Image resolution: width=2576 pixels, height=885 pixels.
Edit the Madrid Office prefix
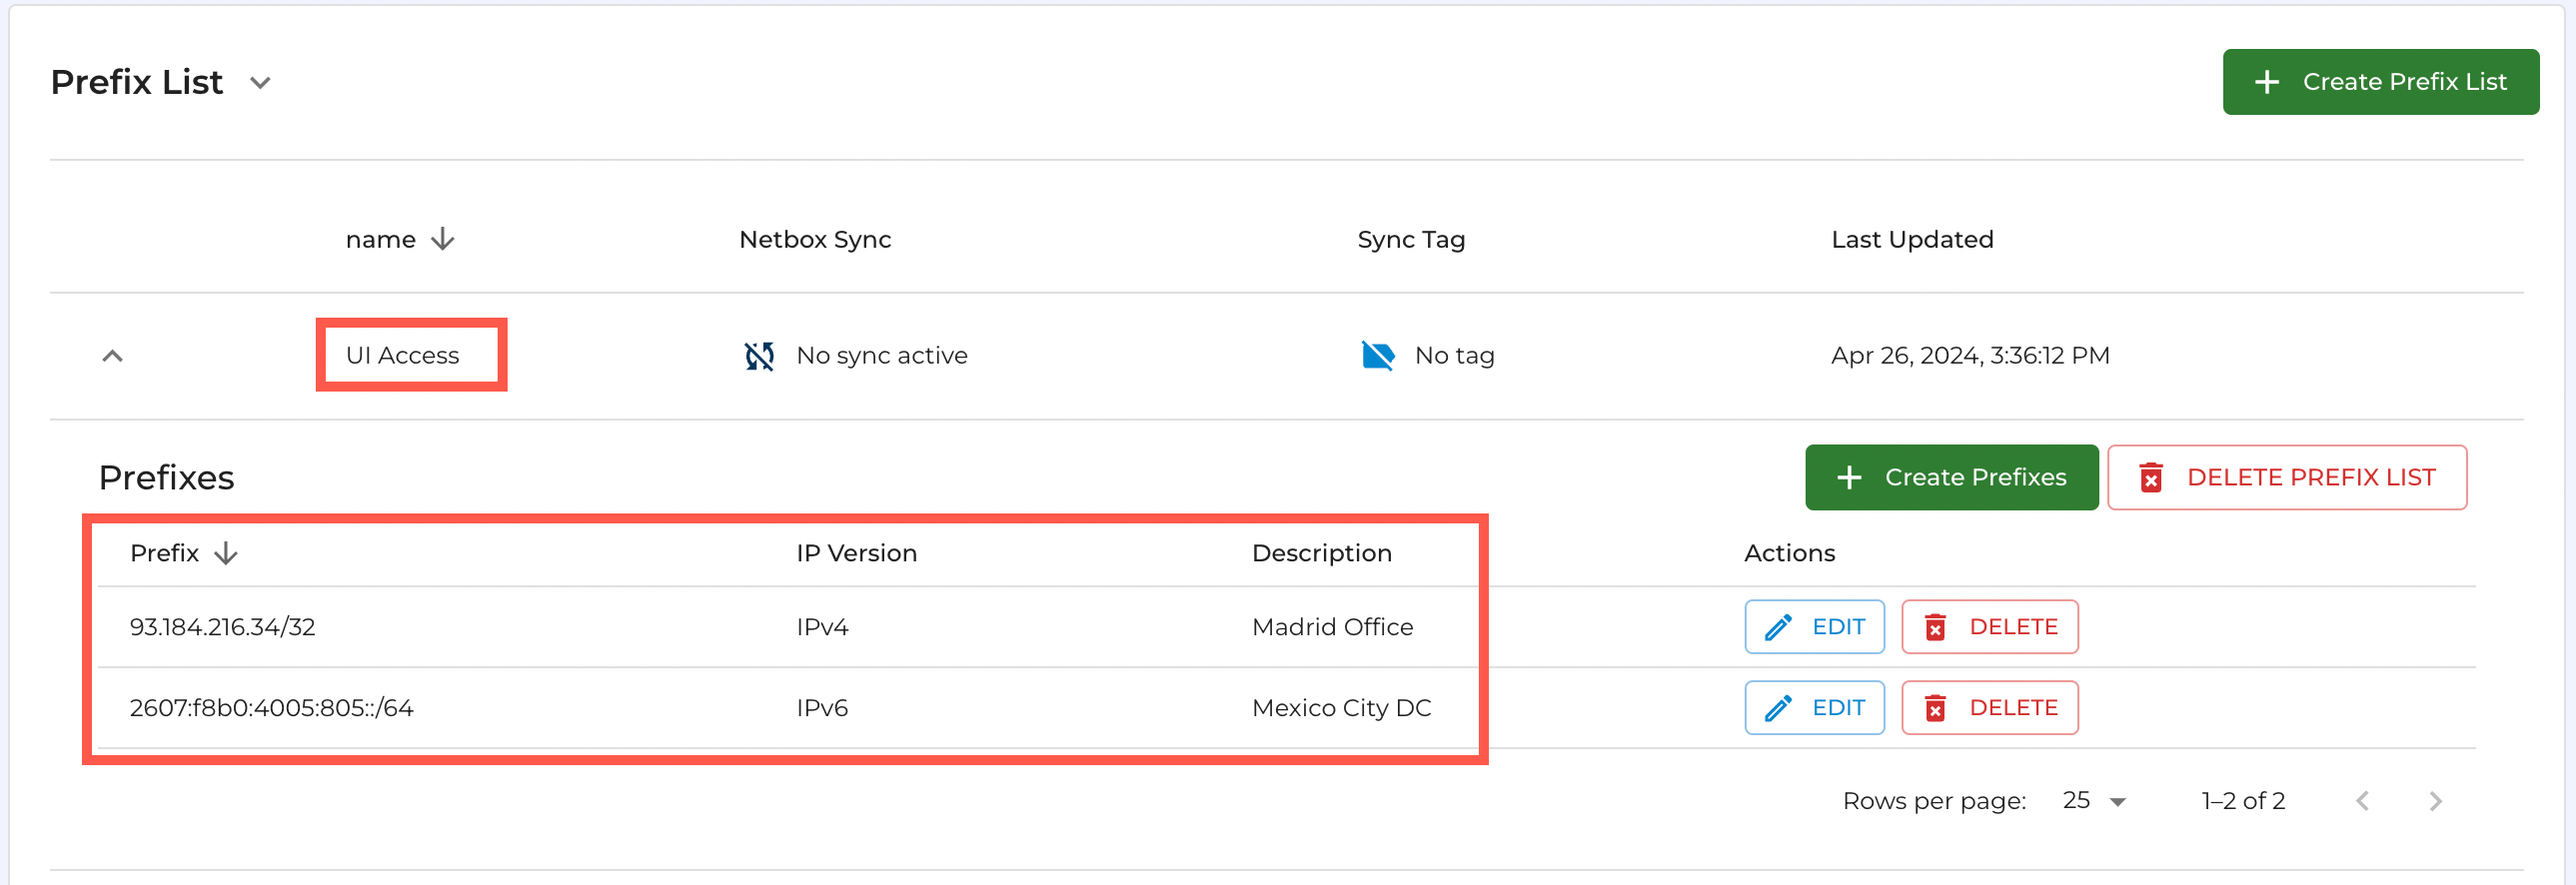click(x=1814, y=628)
